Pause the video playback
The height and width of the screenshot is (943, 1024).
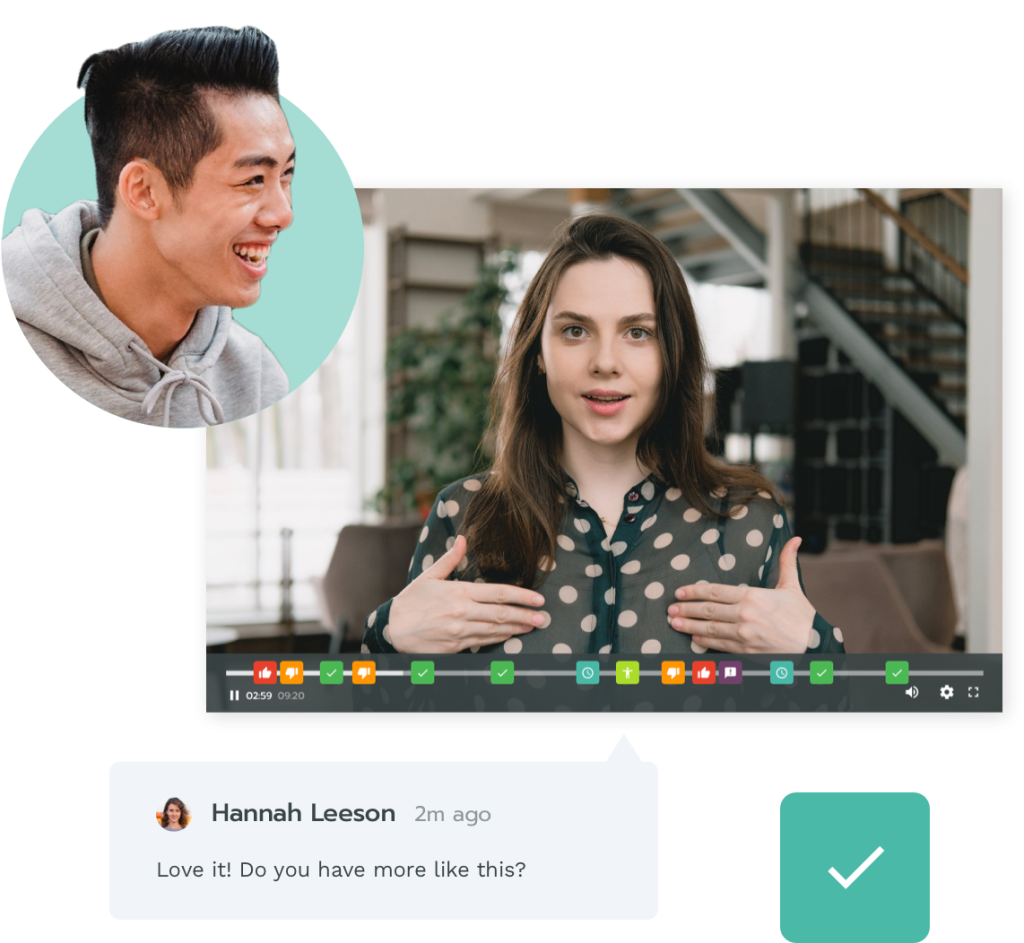pyautogui.click(x=234, y=695)
